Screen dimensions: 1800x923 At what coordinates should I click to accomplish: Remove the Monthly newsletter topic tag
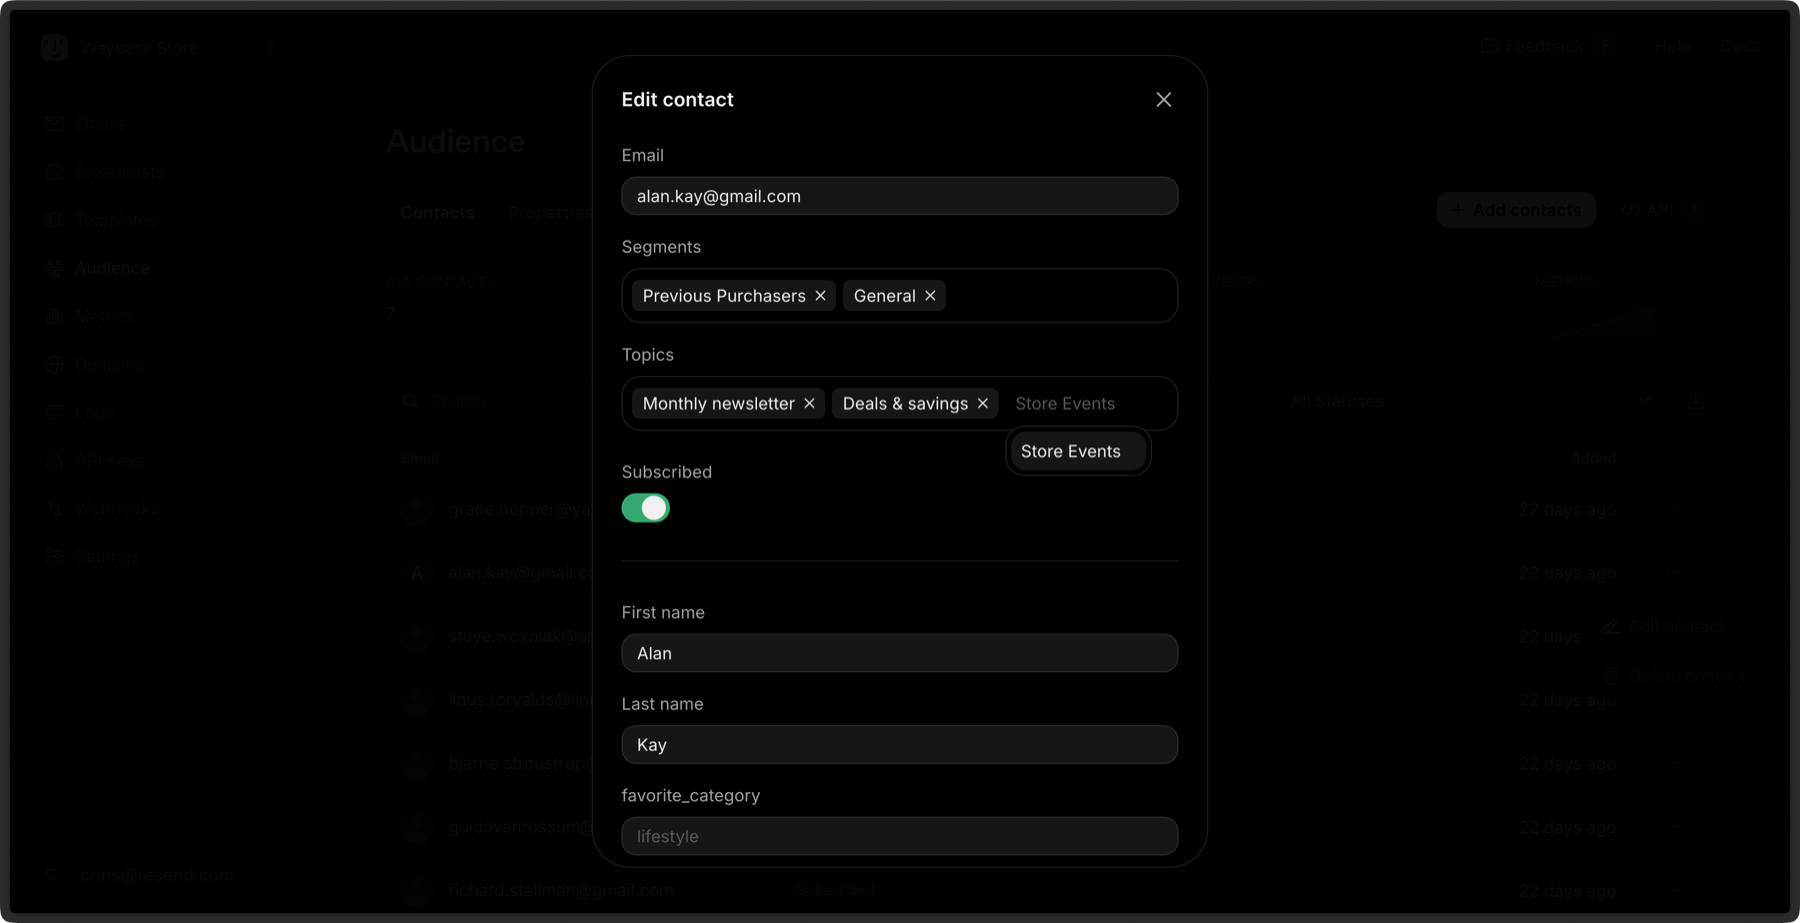click(x=809, y=403)
